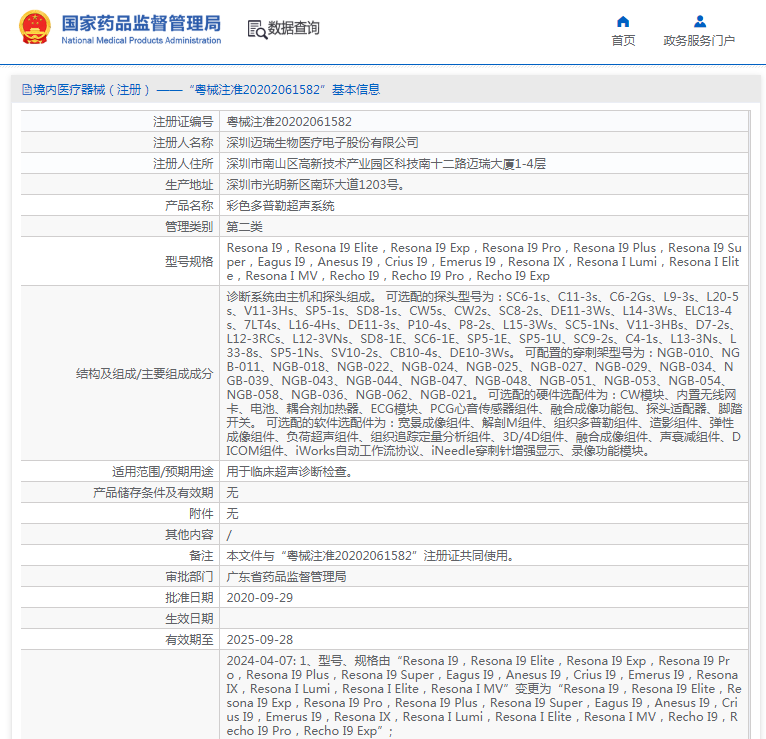Click the 注册人名称 label

click(x=183, y=143)
